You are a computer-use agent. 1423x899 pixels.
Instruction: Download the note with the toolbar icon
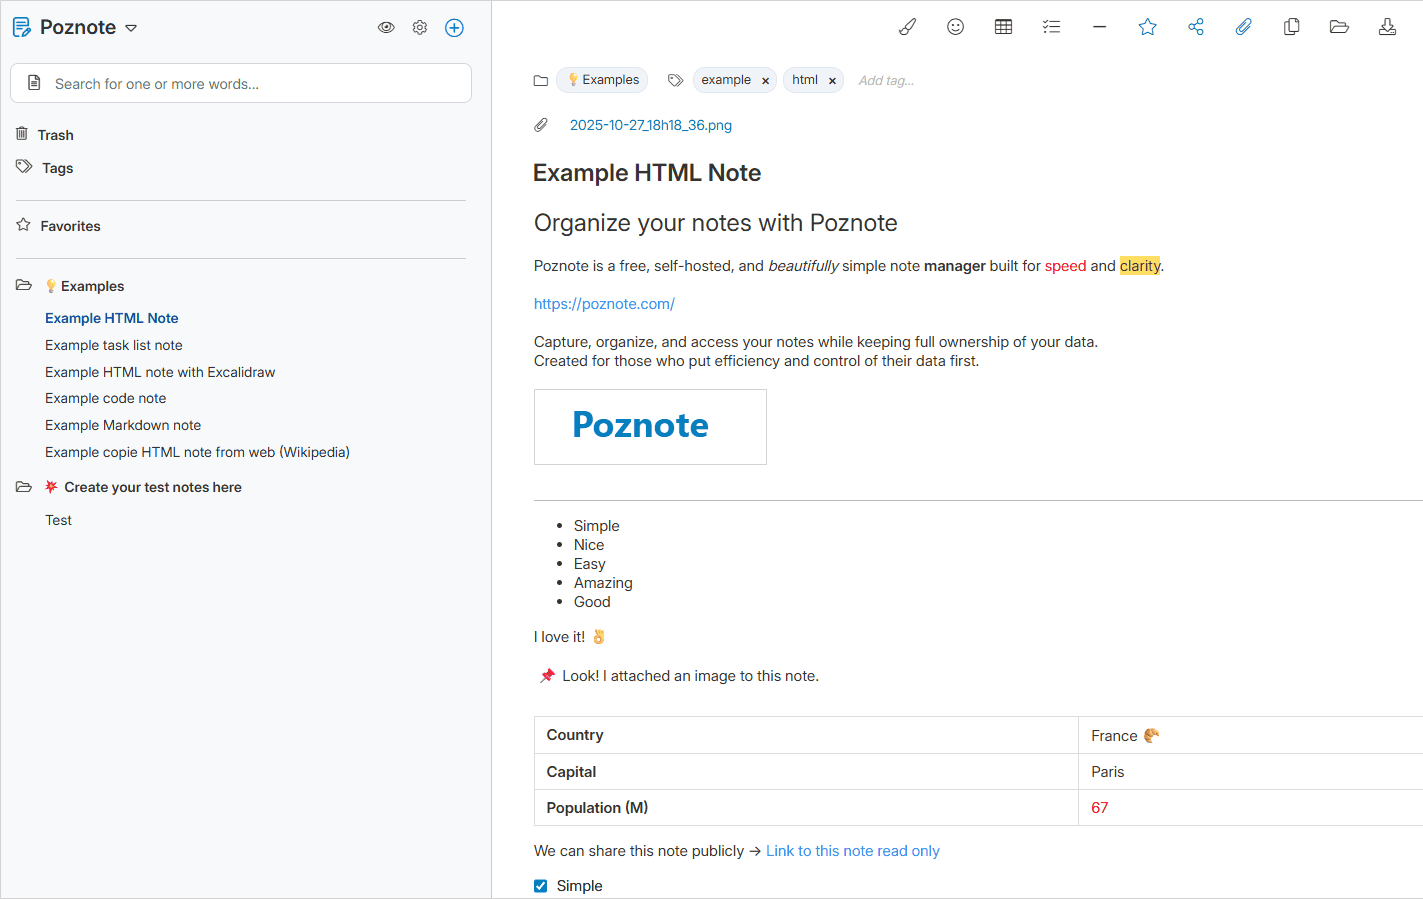click(x=1387, y=27)
